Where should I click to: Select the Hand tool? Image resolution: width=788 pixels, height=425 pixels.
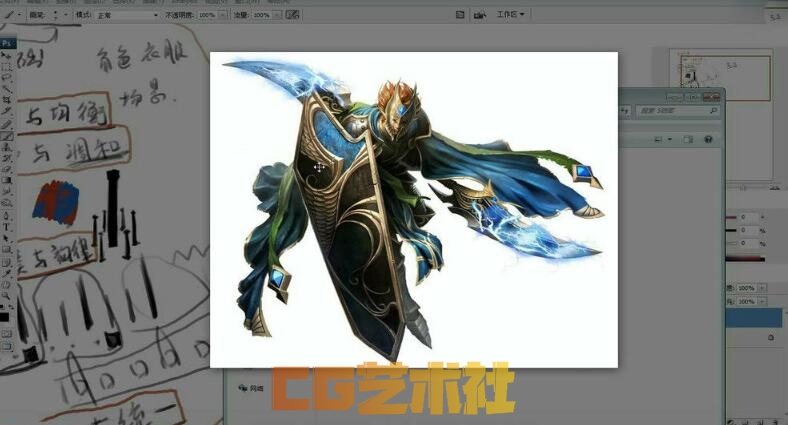tap(7, 284)
